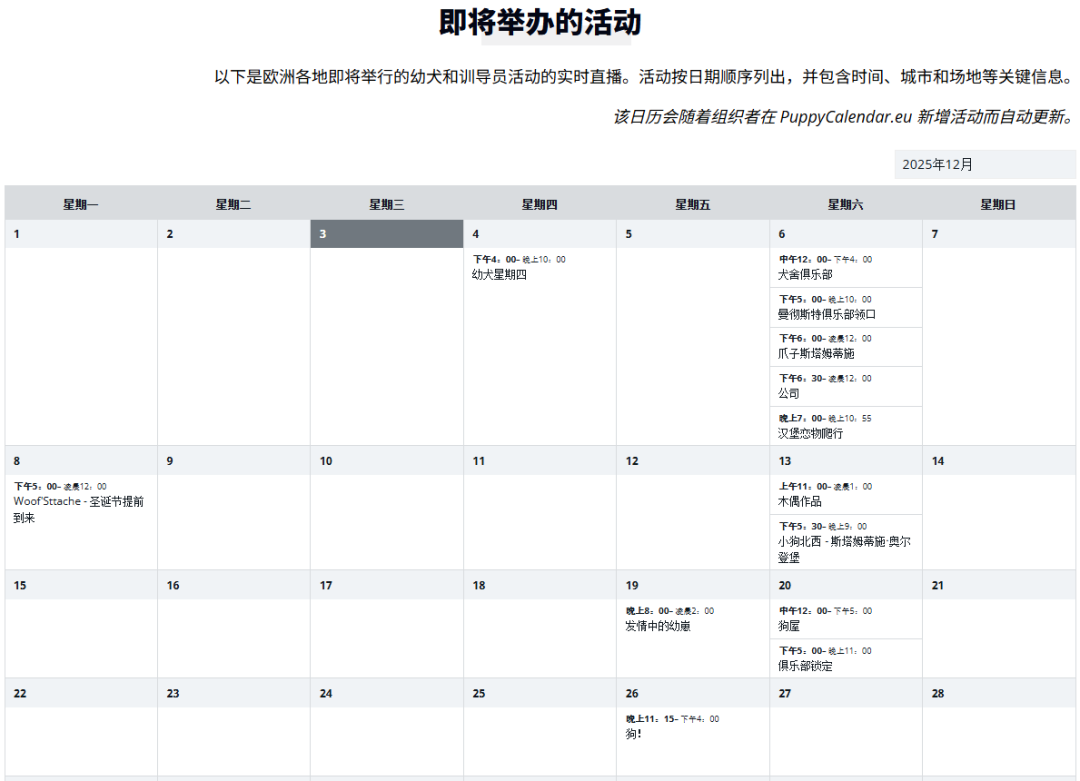Open the Woof'Sttache event on day 8
This screenshot has height=781, width=1080.
click(79, 510)
